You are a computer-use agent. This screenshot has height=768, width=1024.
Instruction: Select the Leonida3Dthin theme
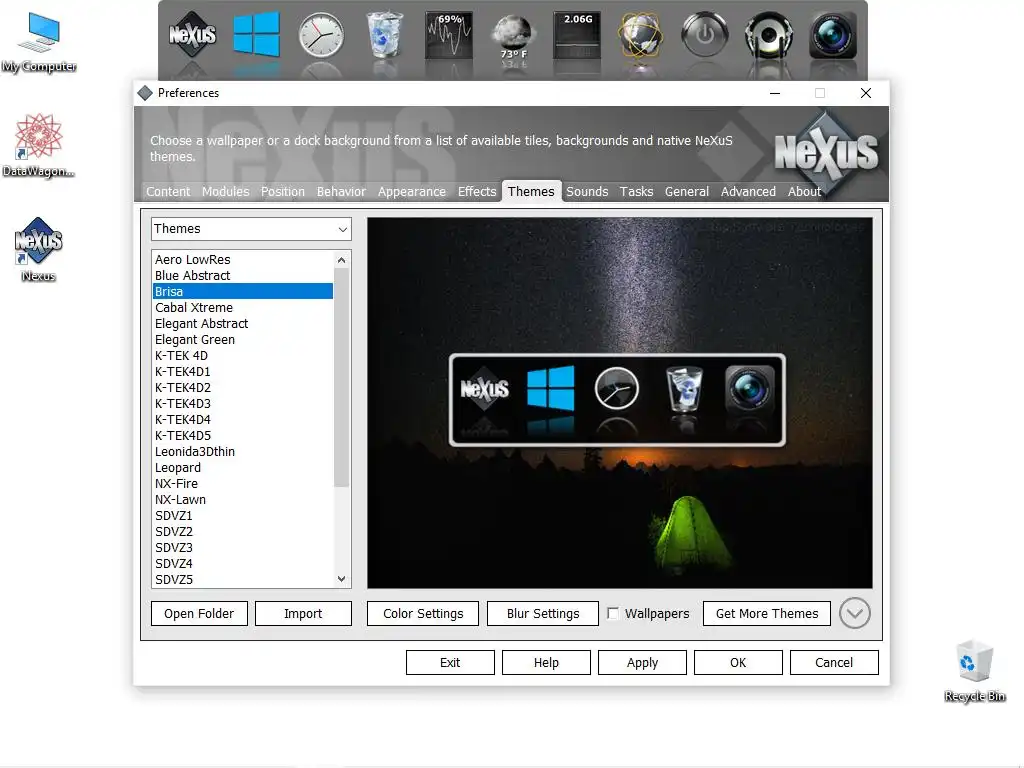[242, 451]
